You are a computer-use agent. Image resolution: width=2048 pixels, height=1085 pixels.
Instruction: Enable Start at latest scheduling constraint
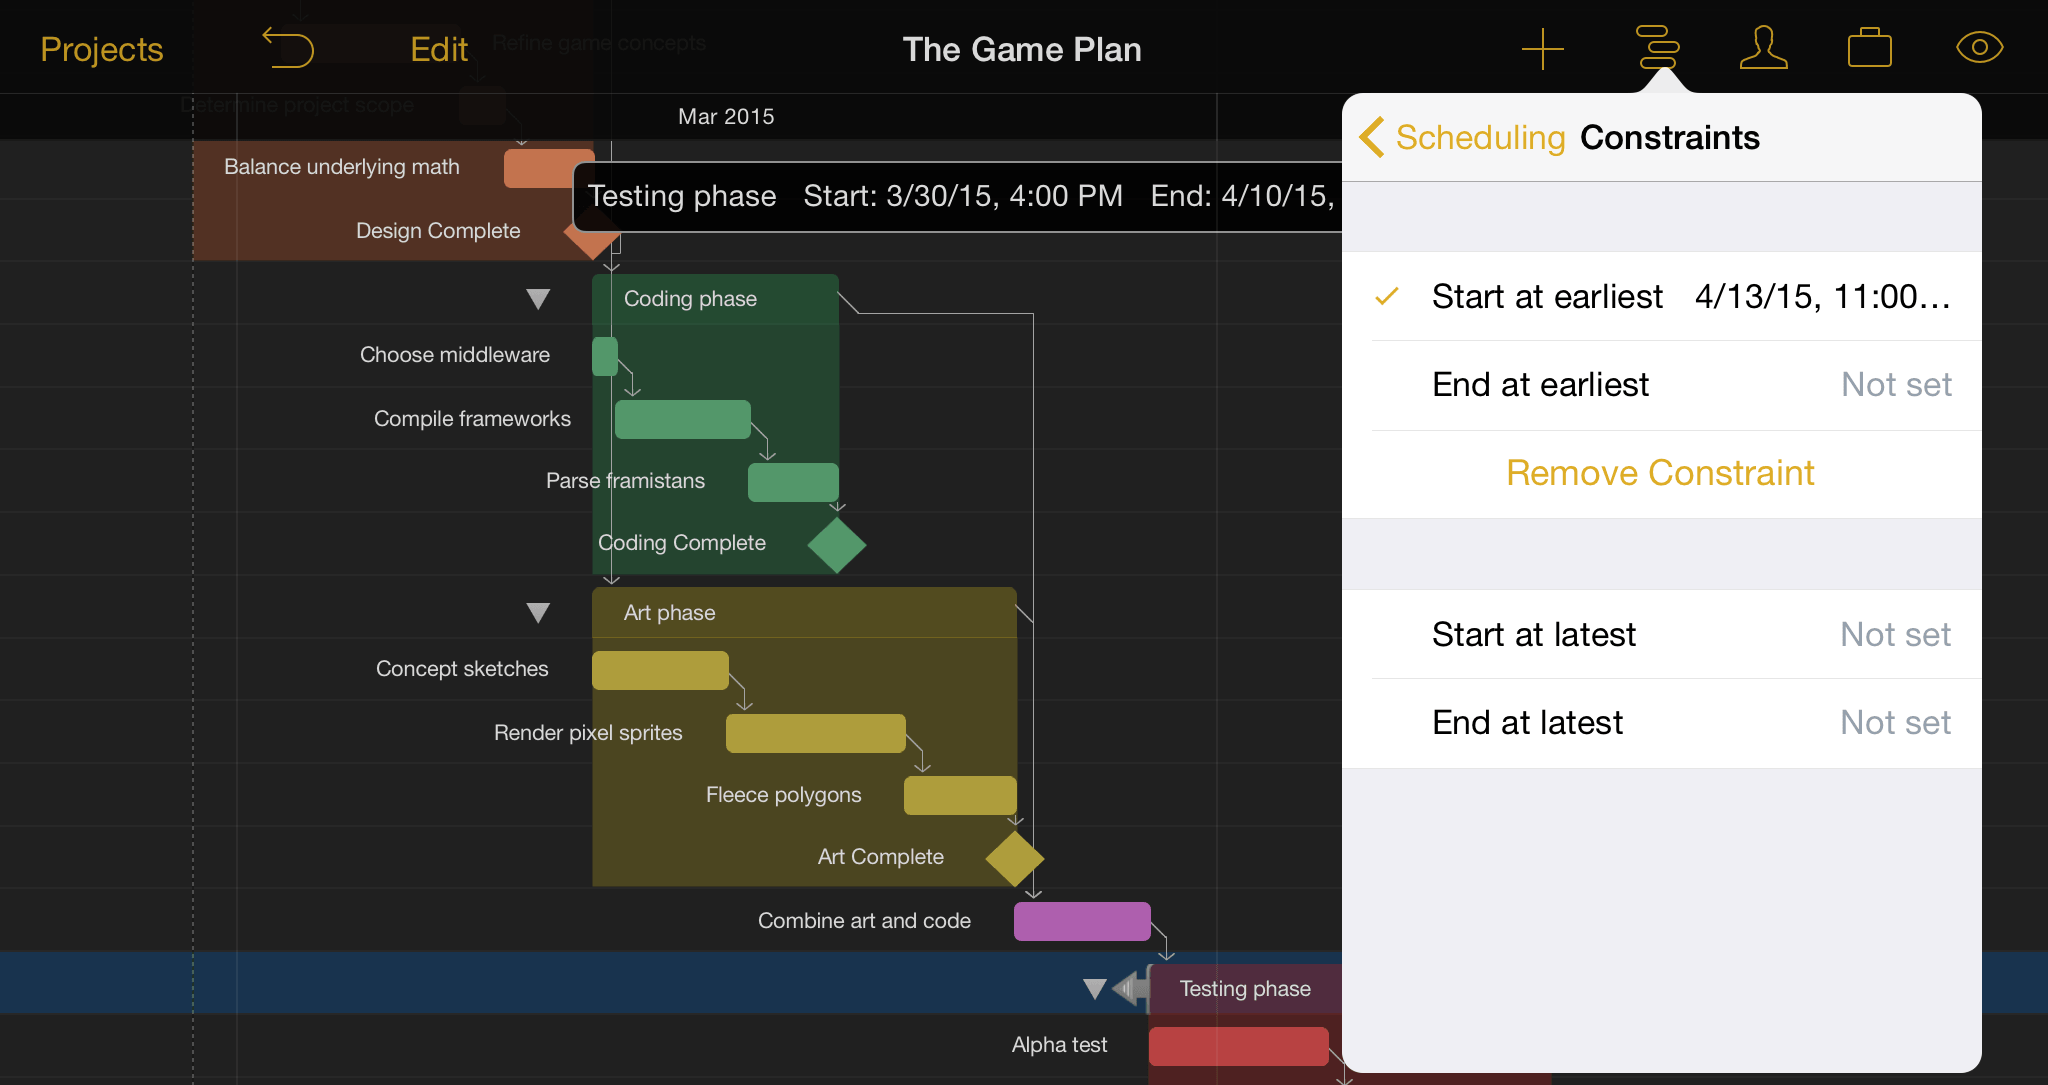[x=1535, y=634]
